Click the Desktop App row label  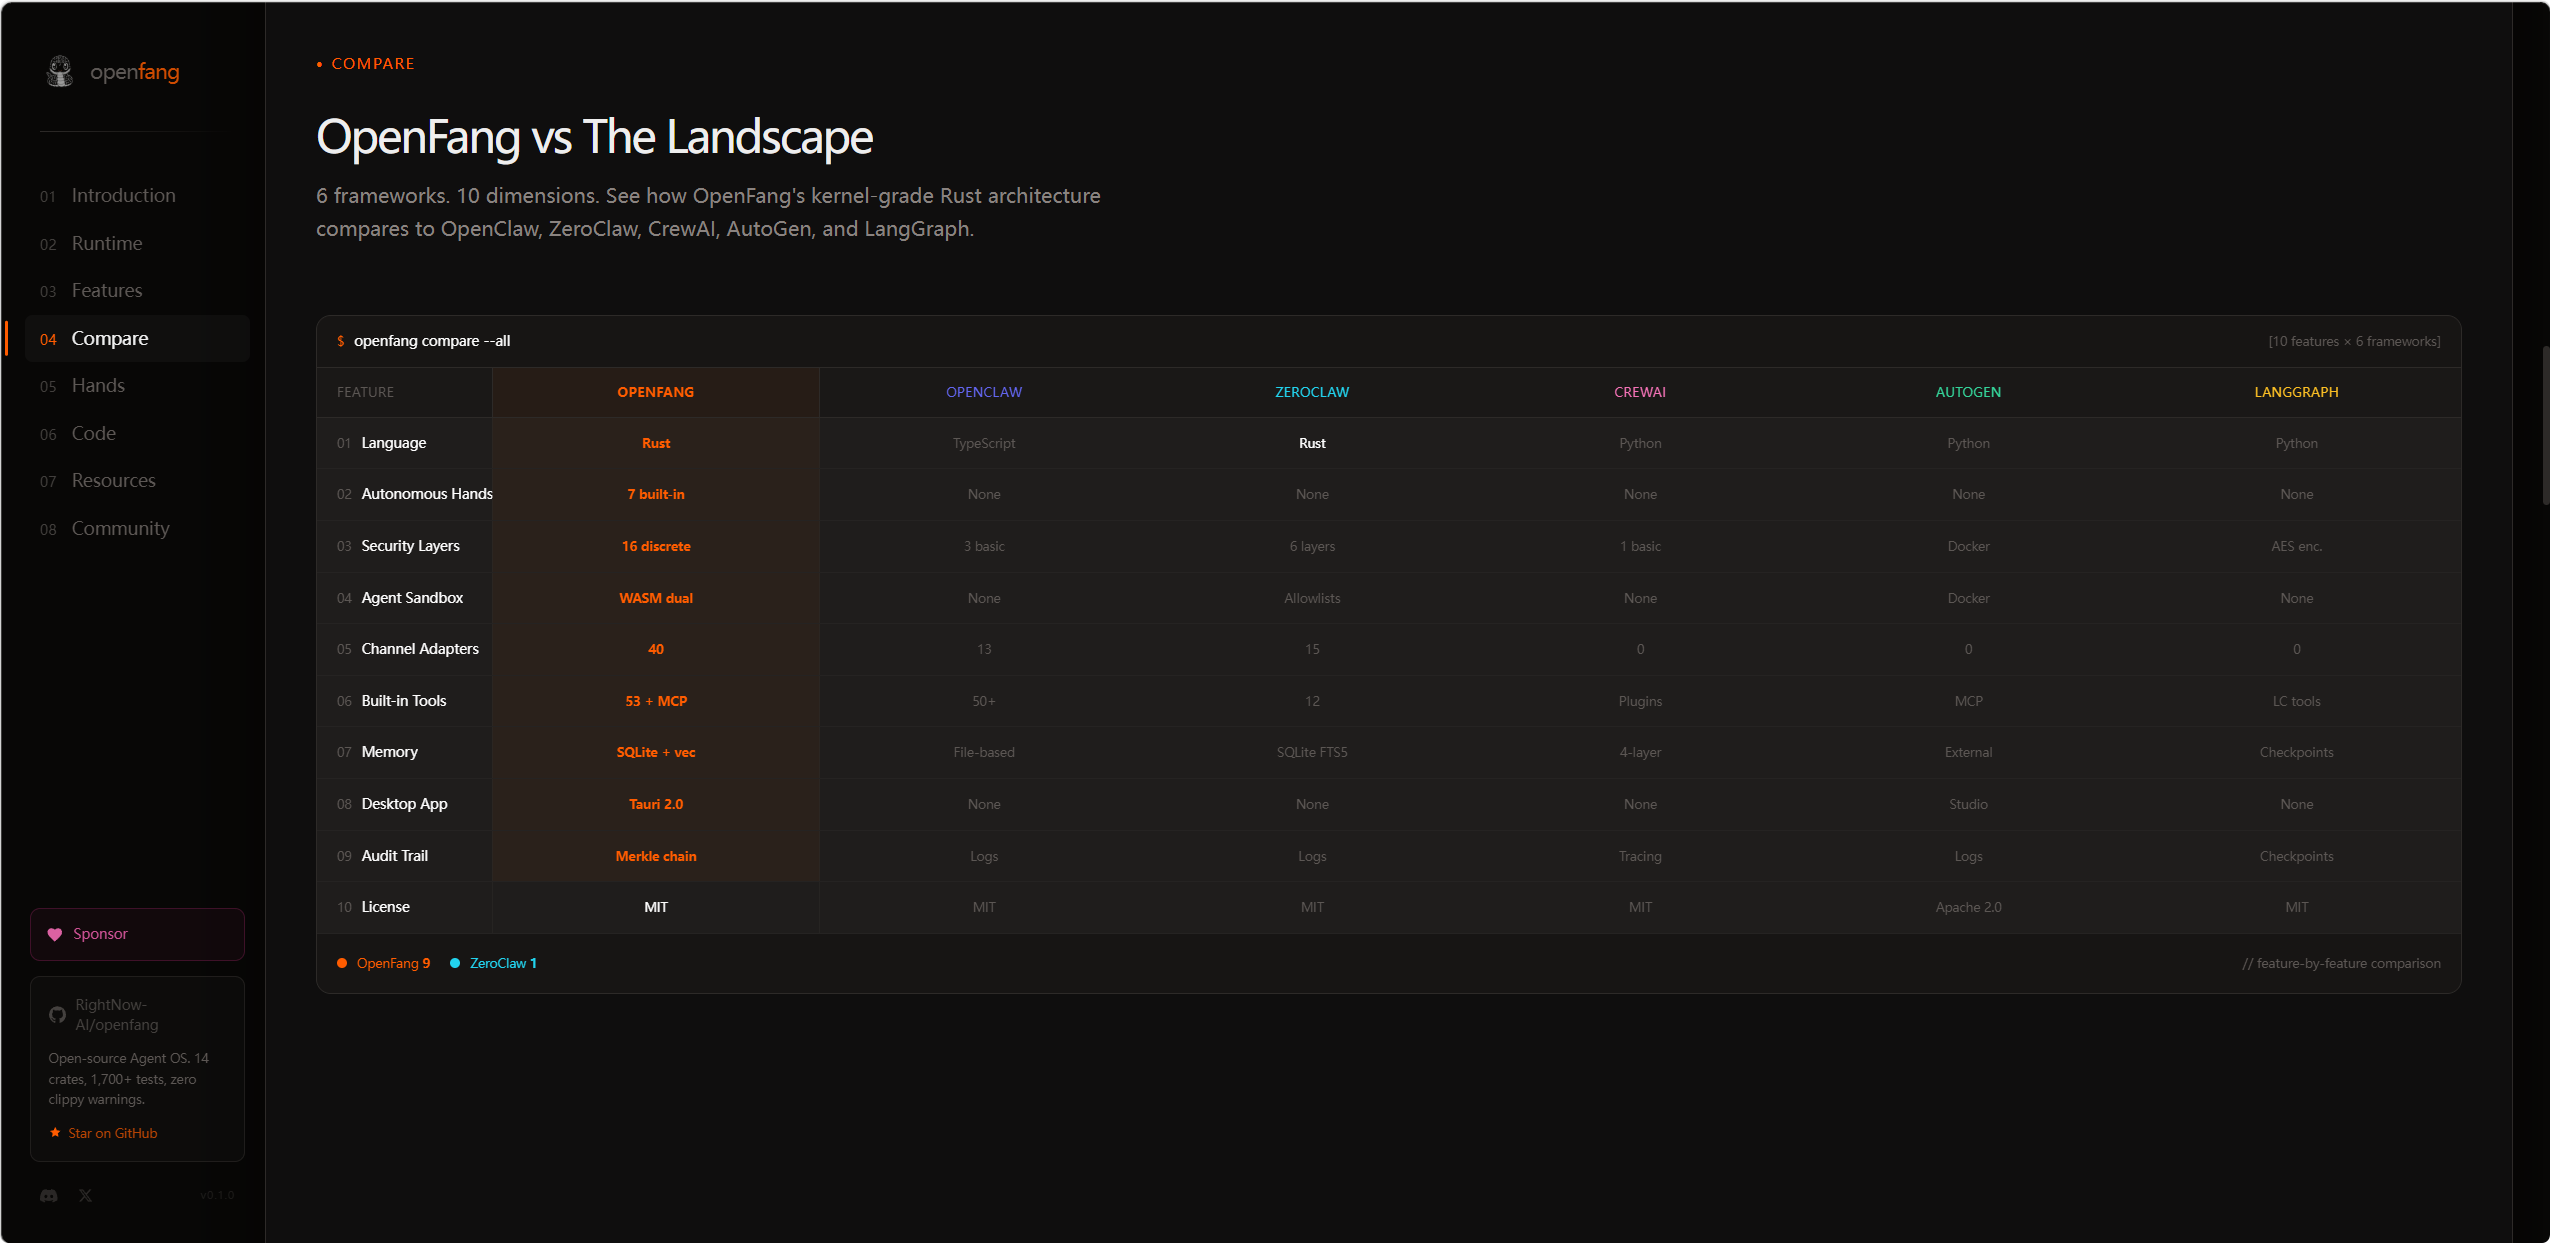pyautogui.click(x=404, y=804)
